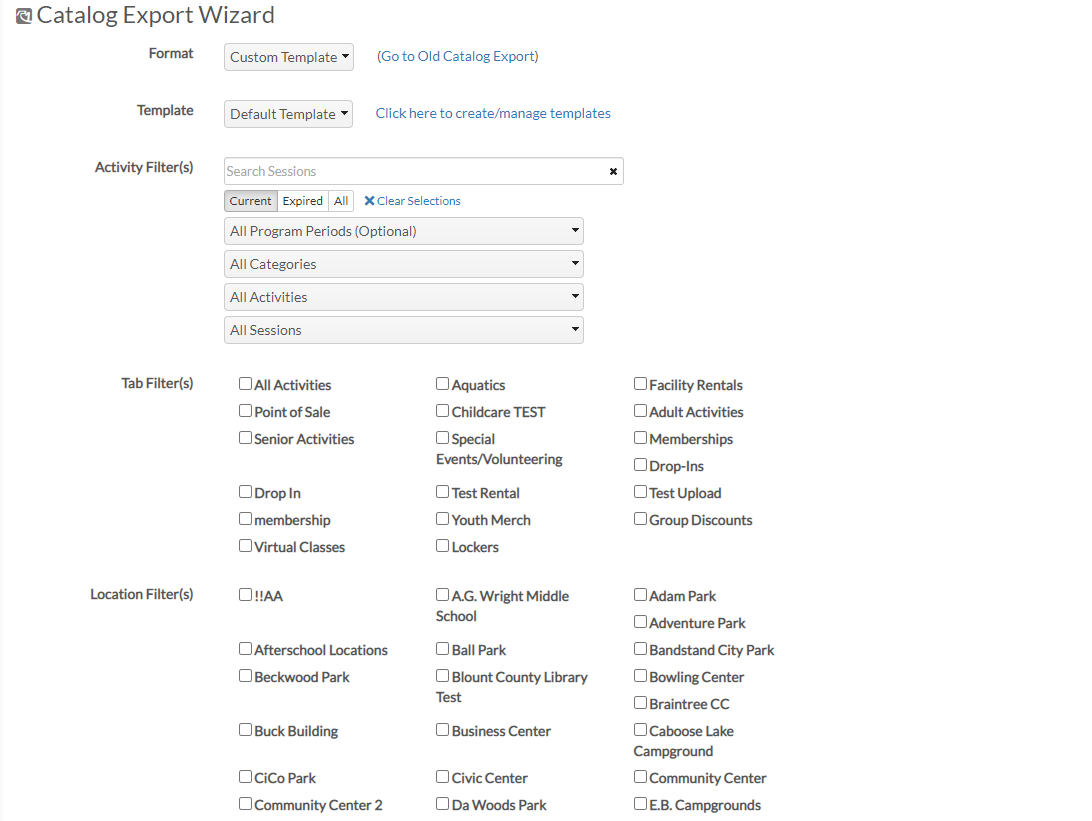The image size is (1092, 821).
Task: Tick the Civic Center location checkbox
Action: tap(442, 776)
